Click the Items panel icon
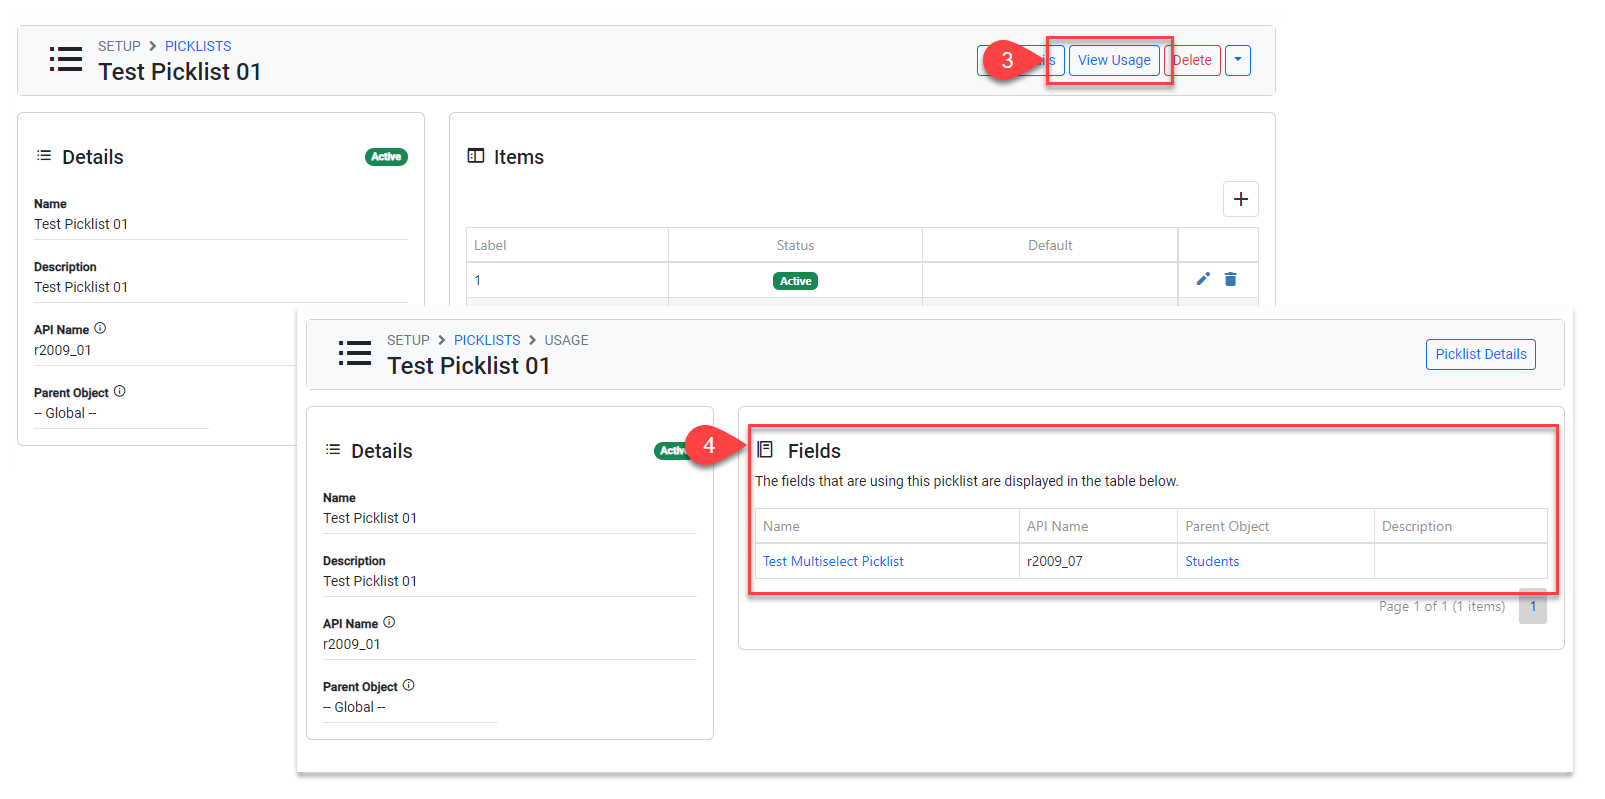 pos(476,156)
